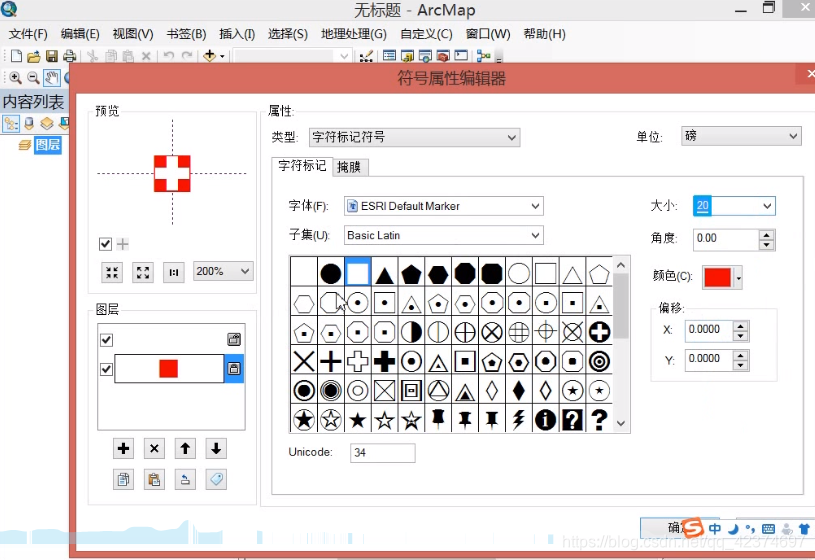The height and width of the screenshot is (560, 815).
Task: Switch to the 掩膜 tab
Action: 349,167
